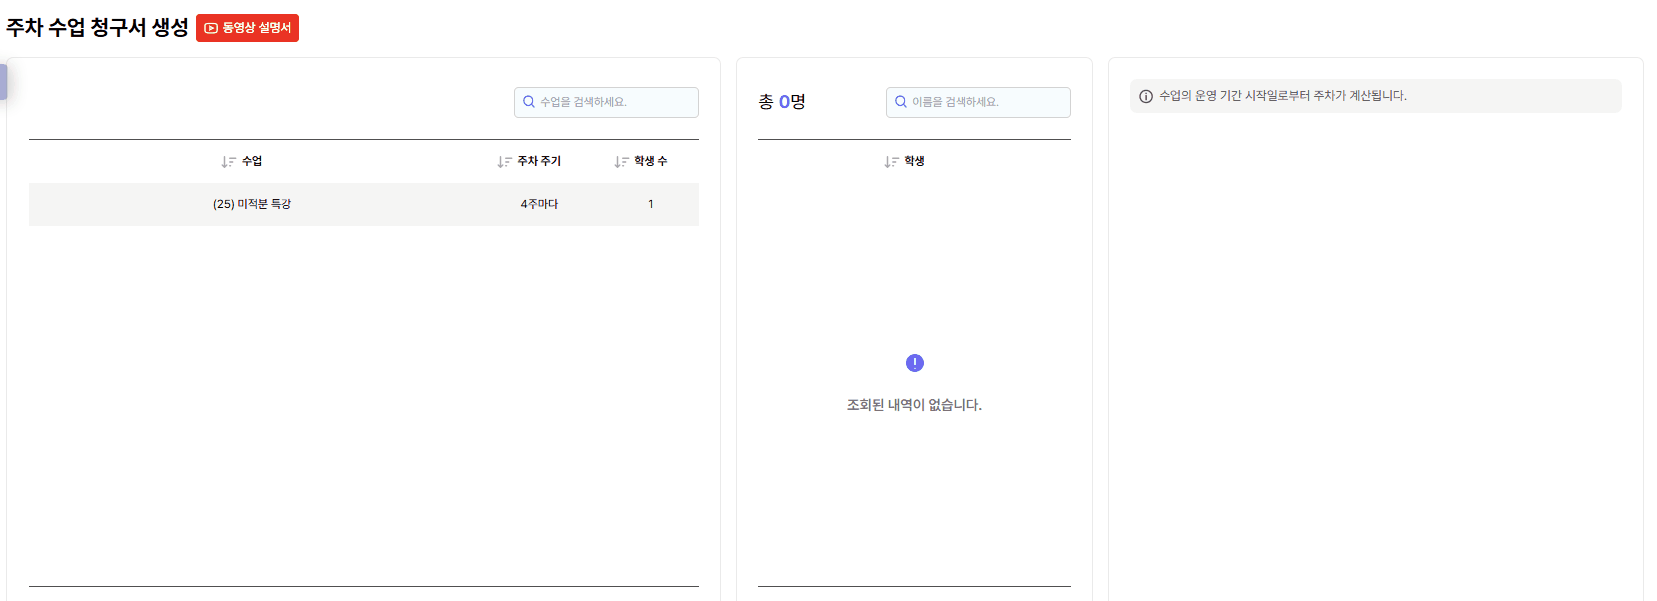Click the info icon in the notice banner
Screen dimensions: 1657x601
(1146, 96)
